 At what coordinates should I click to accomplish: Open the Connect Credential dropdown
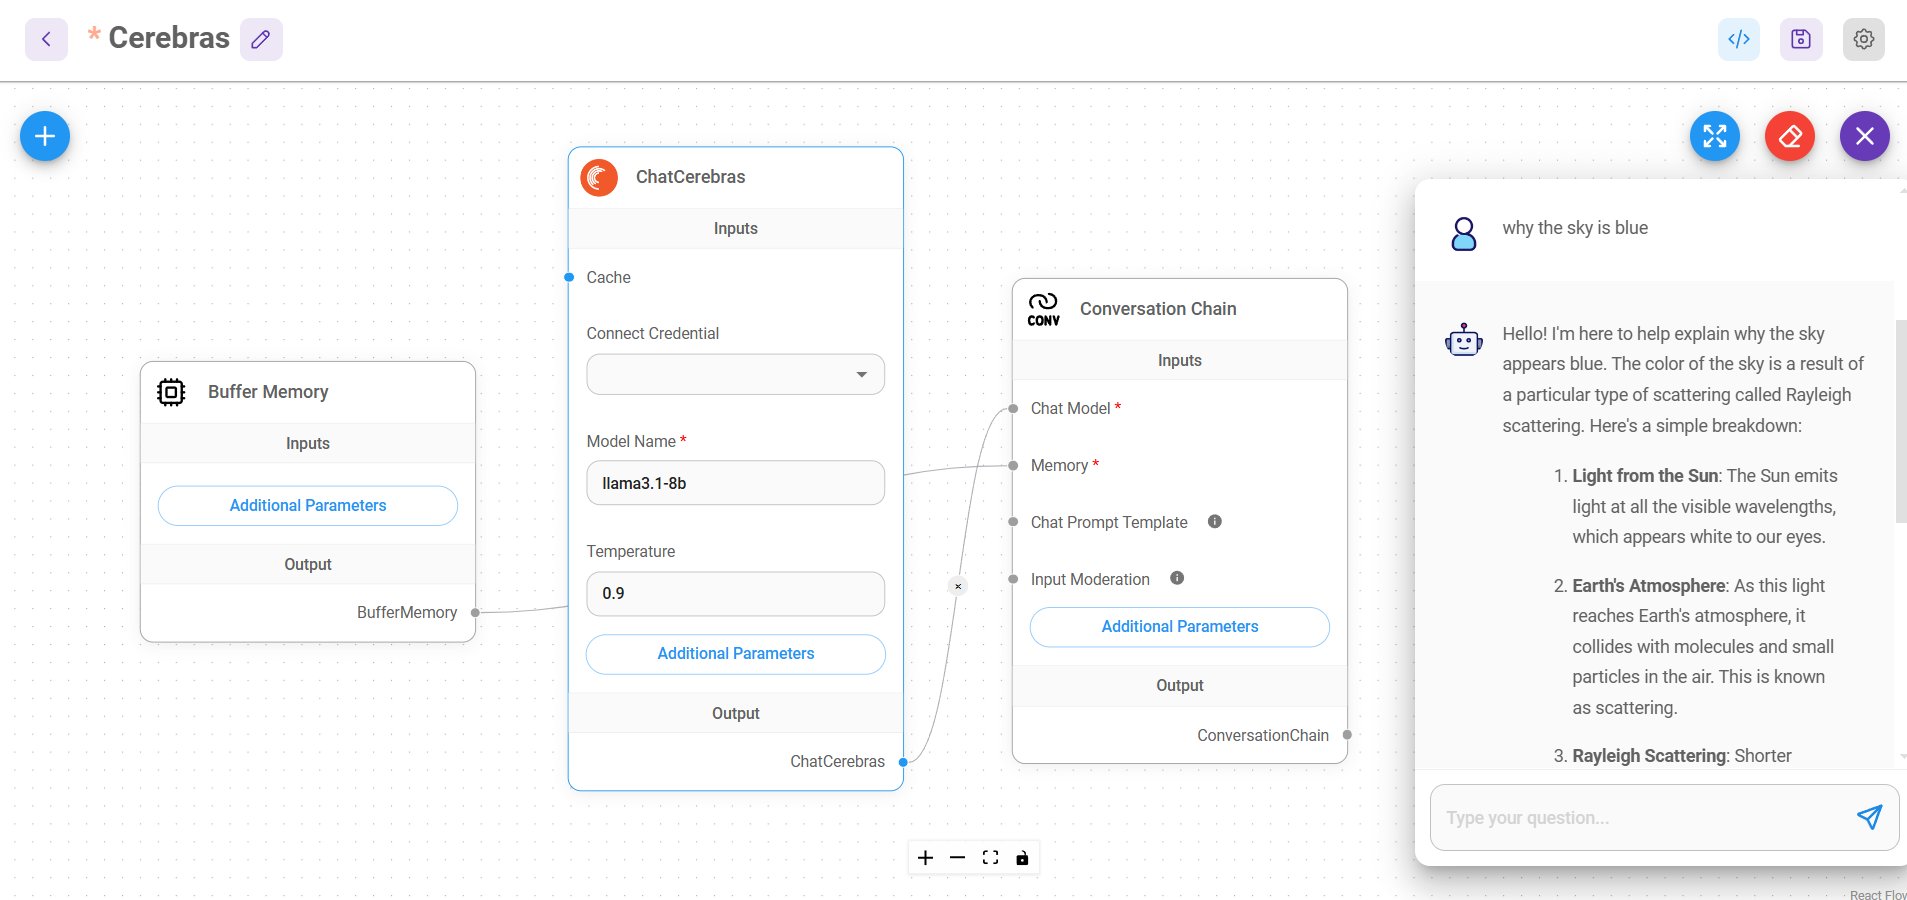[736, 374]
